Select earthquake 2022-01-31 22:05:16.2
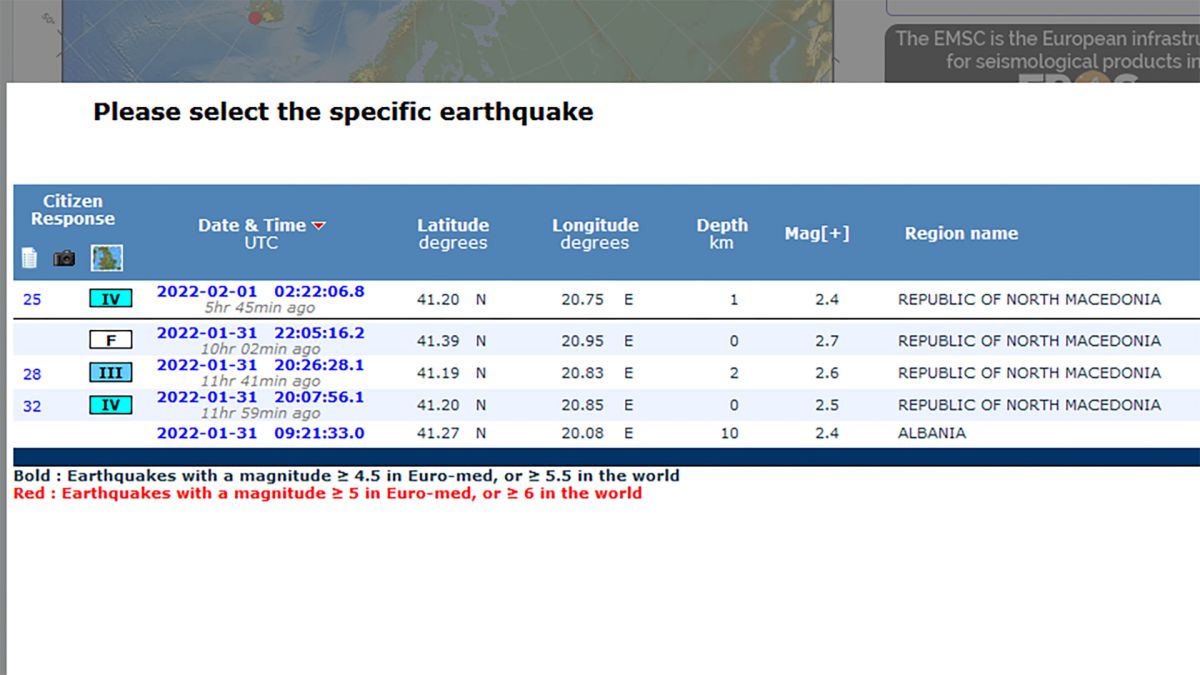 [260, 333]
